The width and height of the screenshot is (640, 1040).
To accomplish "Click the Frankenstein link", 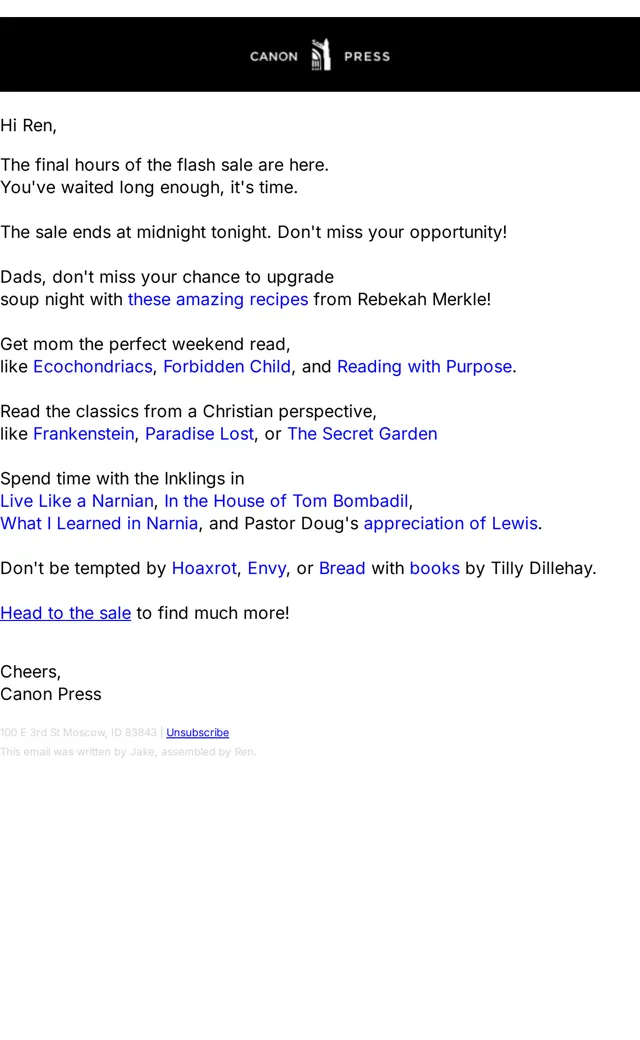I will pyautogui.click(x=84, y=434).
